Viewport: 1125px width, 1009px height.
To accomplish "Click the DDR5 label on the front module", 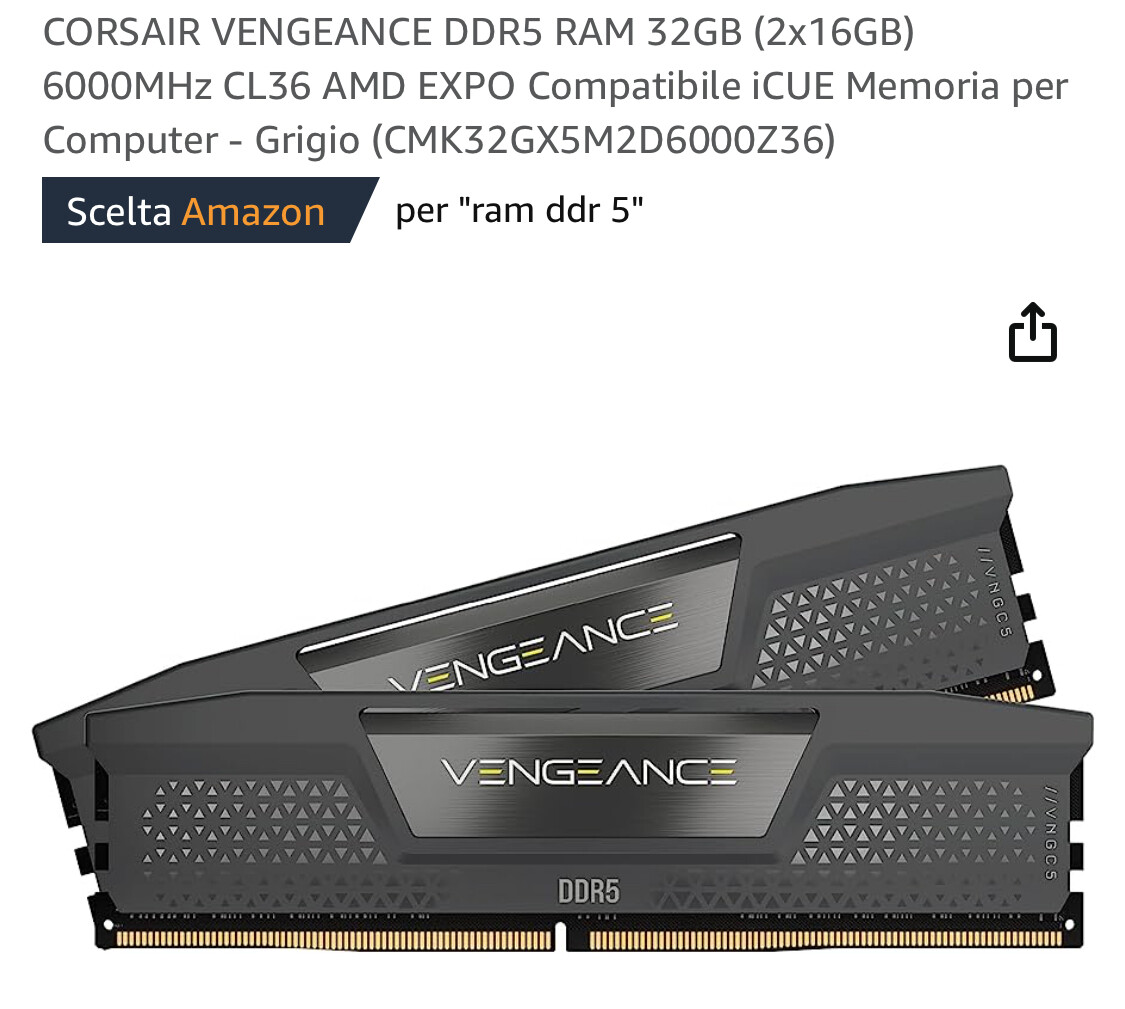I will 588,891.
